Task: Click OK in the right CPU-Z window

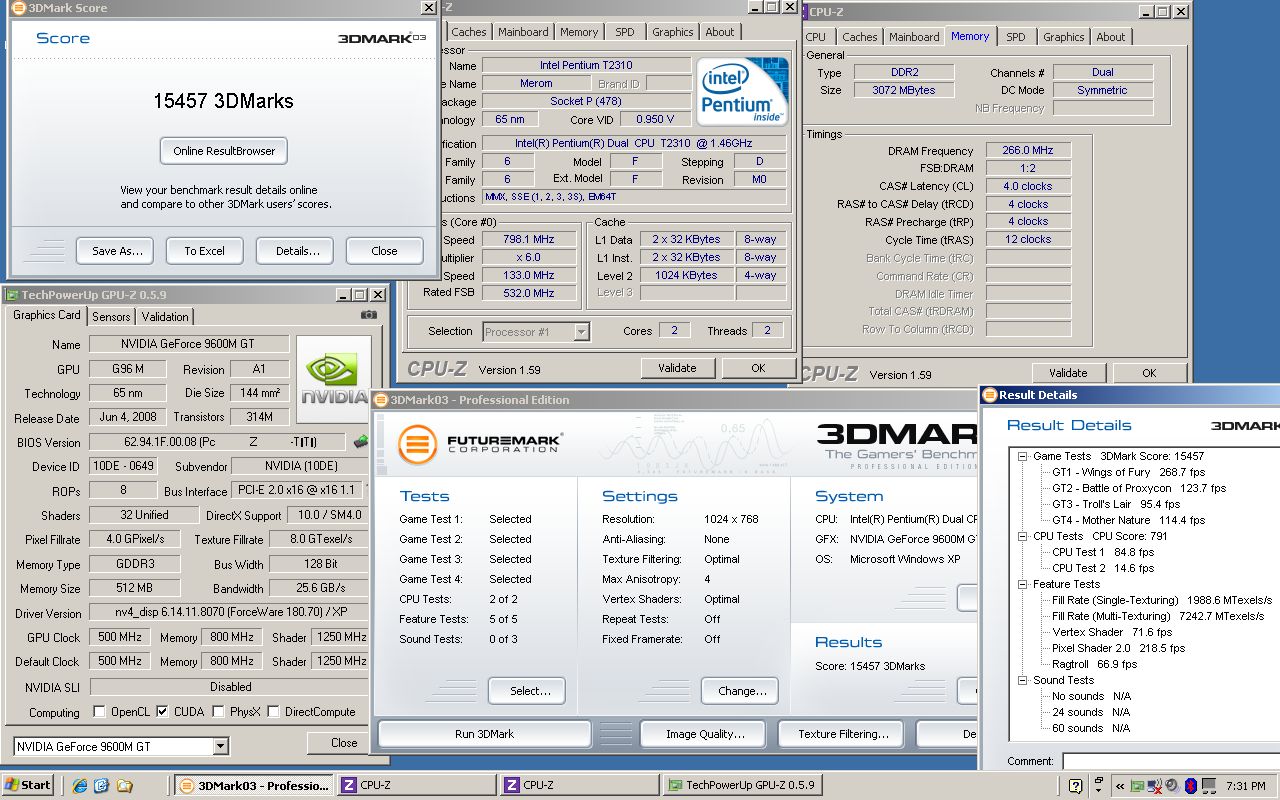Action: pos(1149,373)
